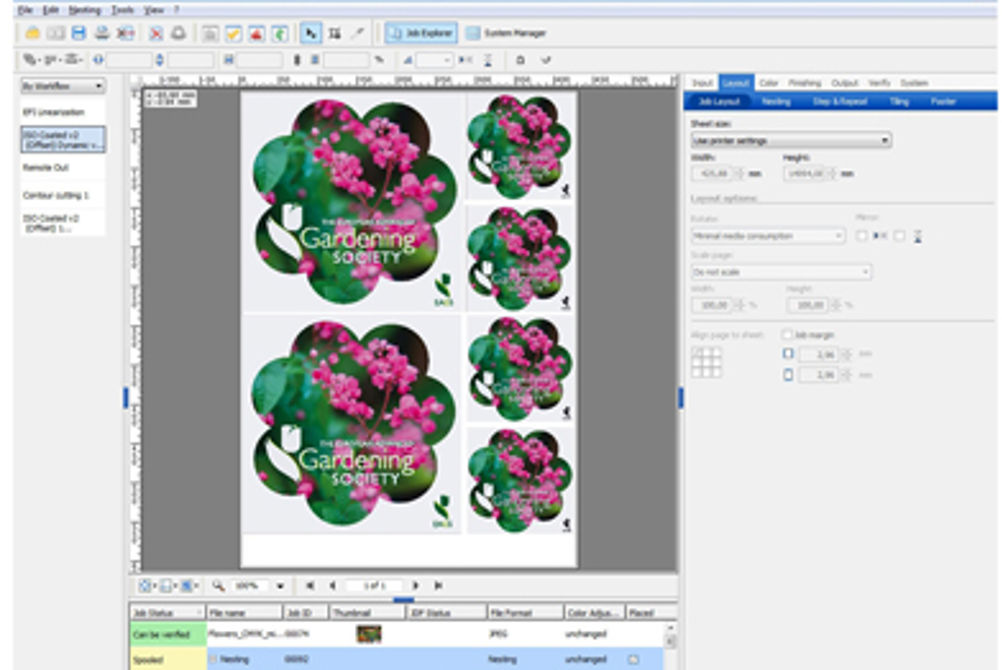Viewport: 1002px width, 670px height.
Task: Click the checkmark icon in second toolbar
Action: pos(546,60)
